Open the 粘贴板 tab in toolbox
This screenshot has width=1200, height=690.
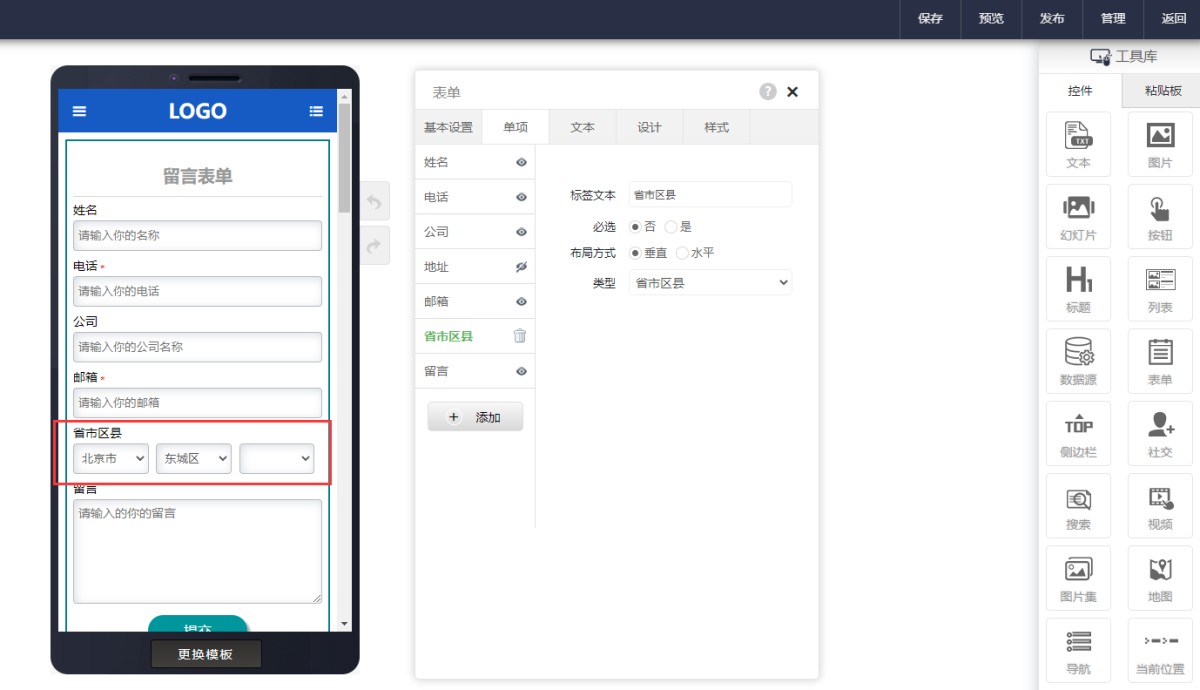point(1162,91)
